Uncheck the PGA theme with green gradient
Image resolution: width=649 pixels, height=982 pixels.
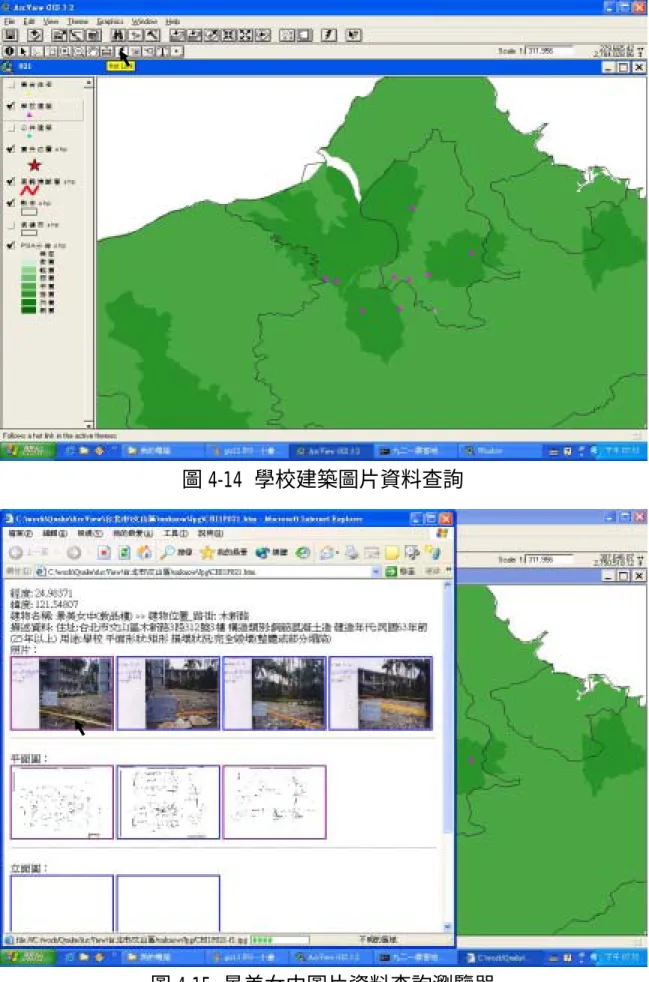pos(10,246)
